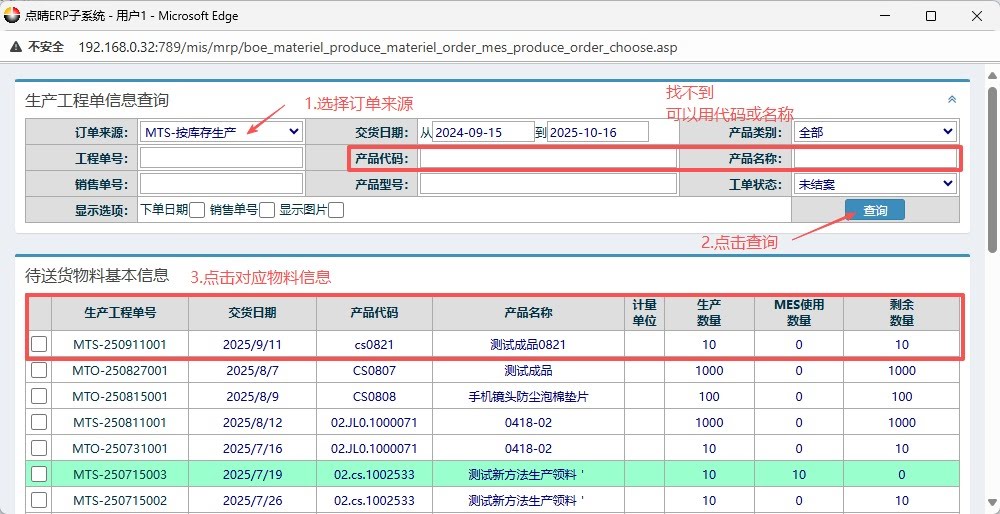Expand the 产品类别 dropdown
The width and height of the screenshot is (1000, 514).
point(875,132)
